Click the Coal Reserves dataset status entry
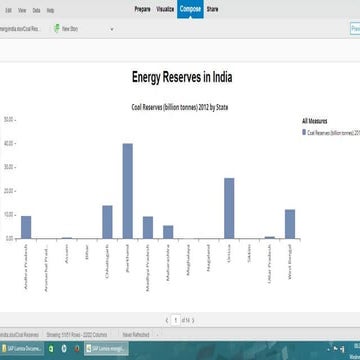 tap(19, 334)
